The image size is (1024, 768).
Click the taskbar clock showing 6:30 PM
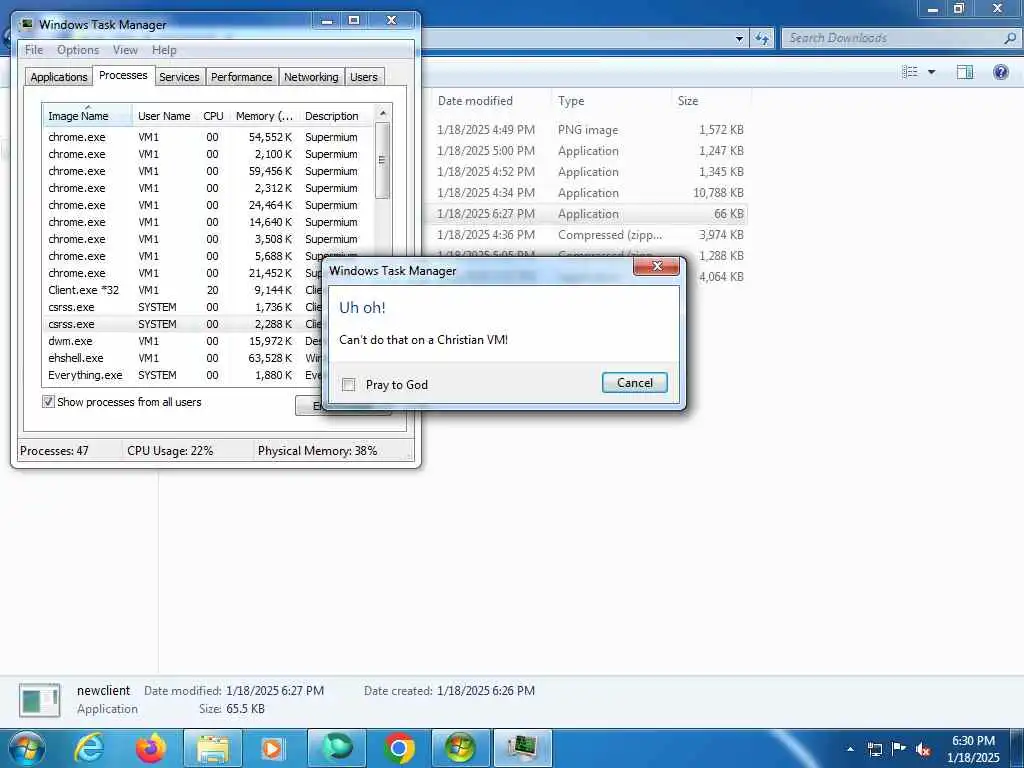[x=973, y=749]
